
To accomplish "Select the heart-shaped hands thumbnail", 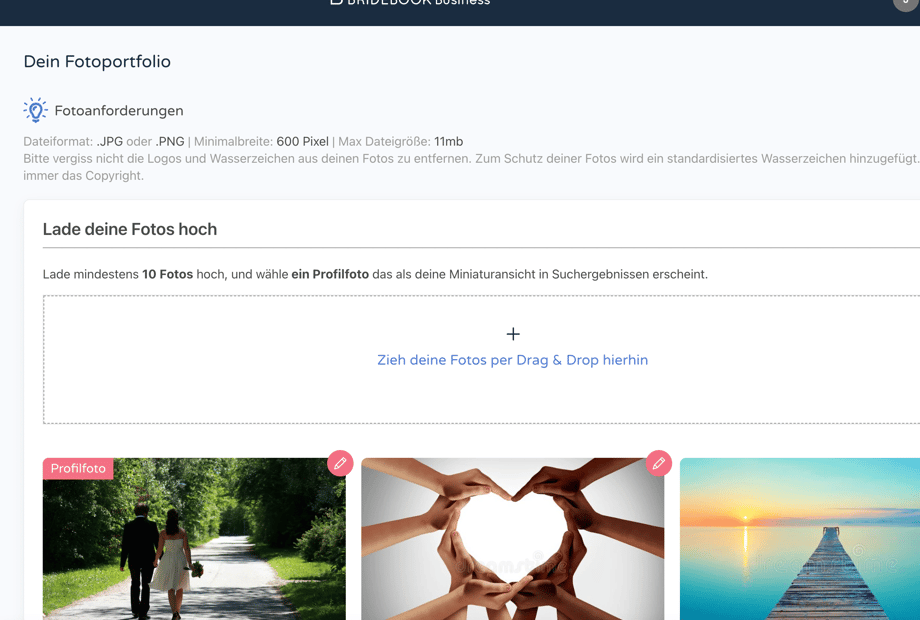I will pos(513,539).
